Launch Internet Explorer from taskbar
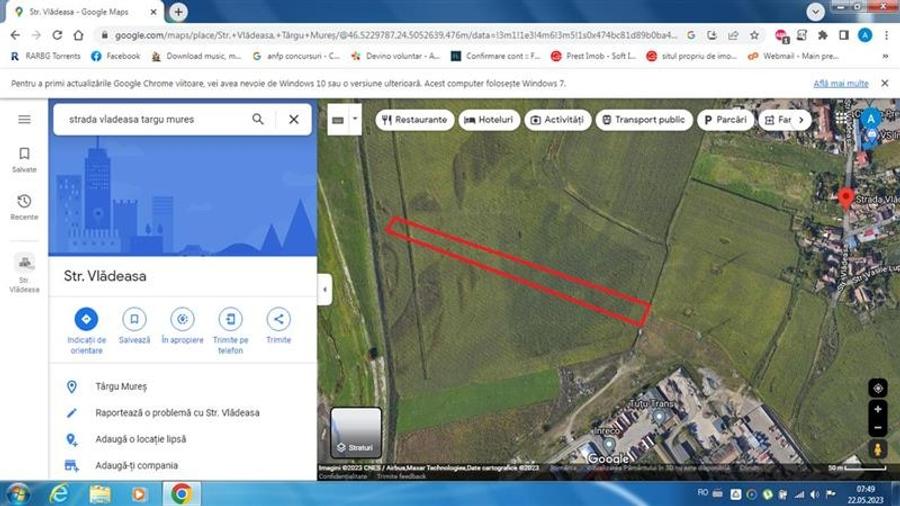 coord(59,493)
